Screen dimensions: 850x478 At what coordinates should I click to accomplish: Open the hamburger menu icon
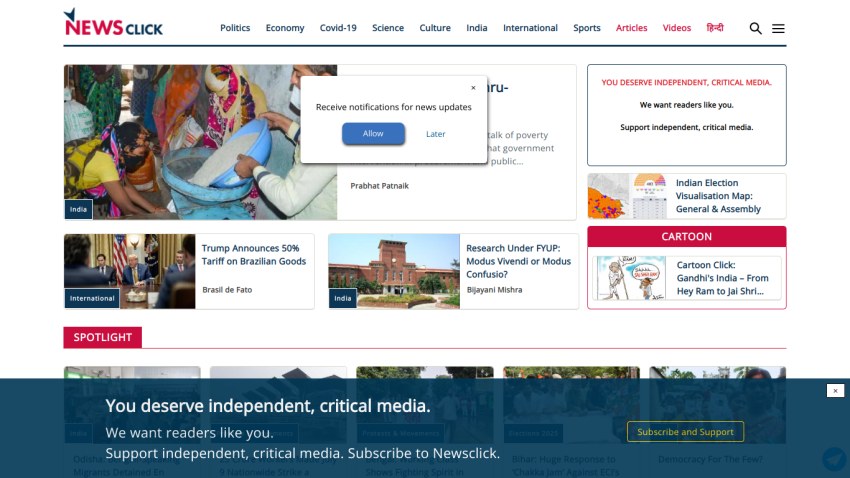click(778, 28)
